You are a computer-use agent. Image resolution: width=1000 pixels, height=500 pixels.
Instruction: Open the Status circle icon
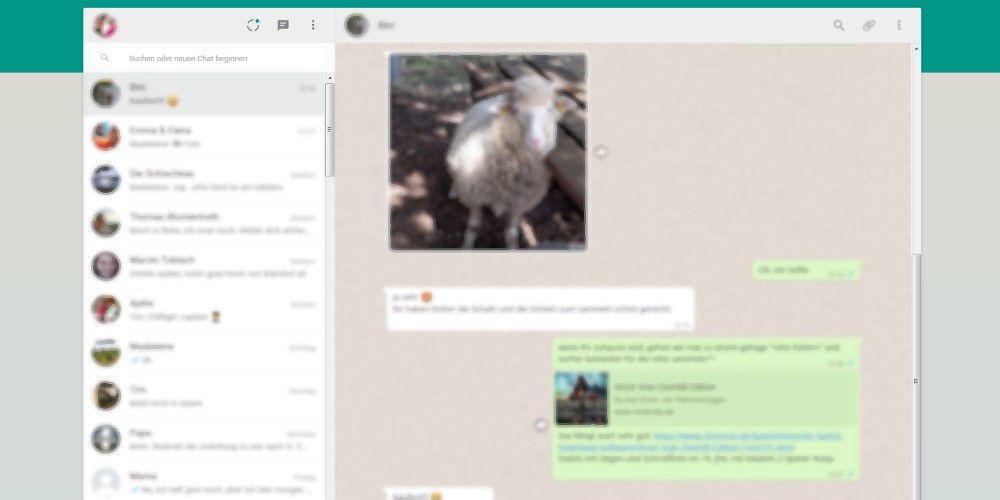tap(253, 26)
